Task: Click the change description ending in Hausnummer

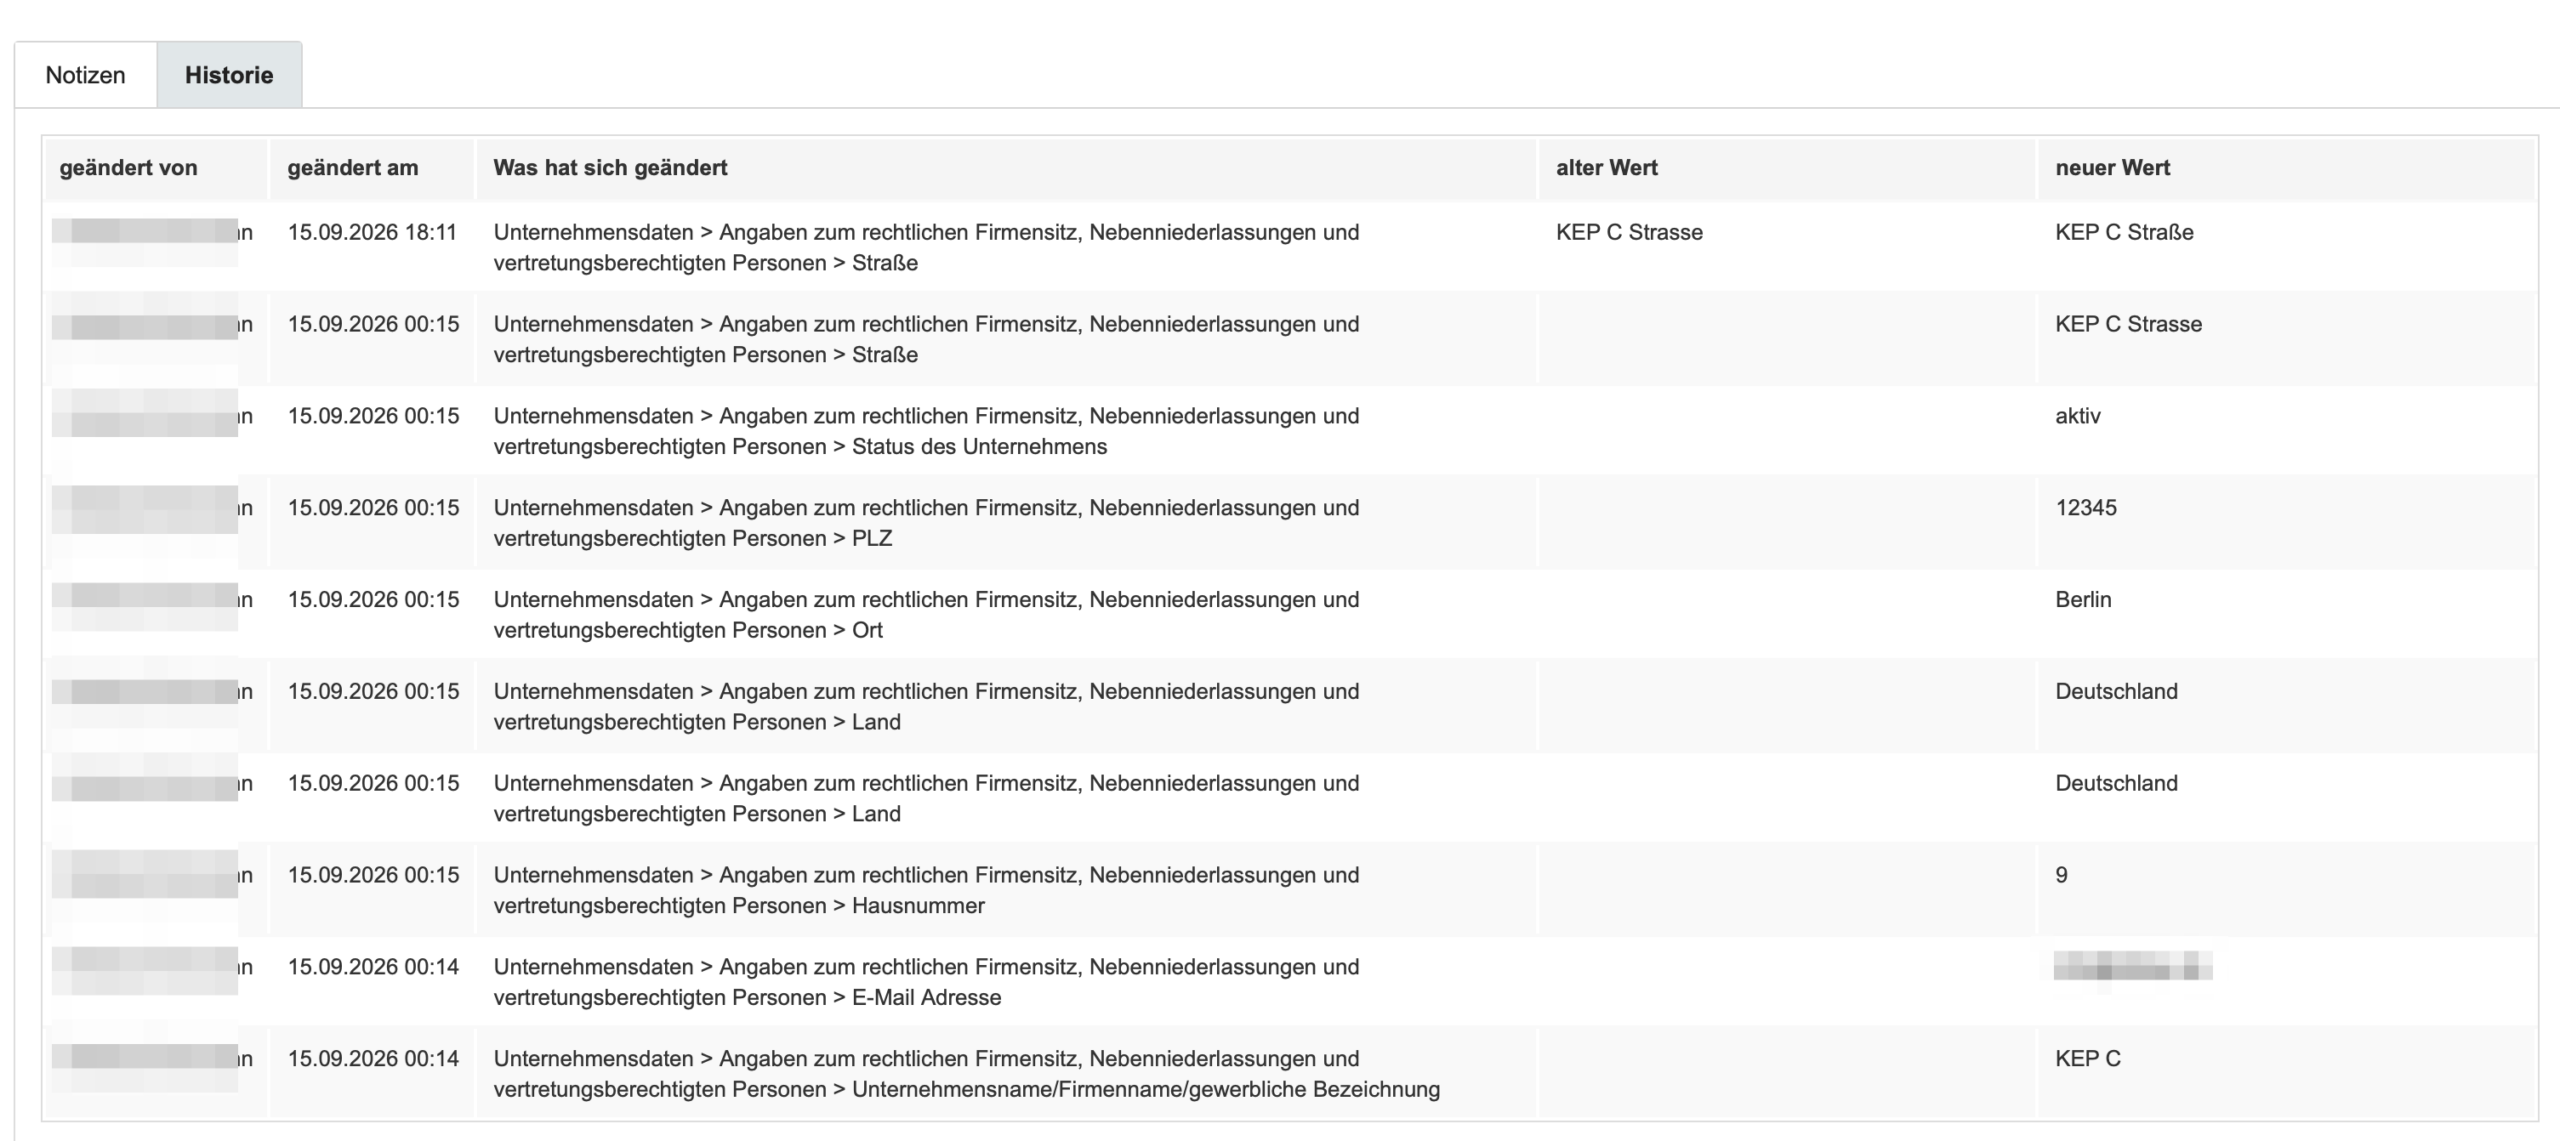Action: point(926,890)
